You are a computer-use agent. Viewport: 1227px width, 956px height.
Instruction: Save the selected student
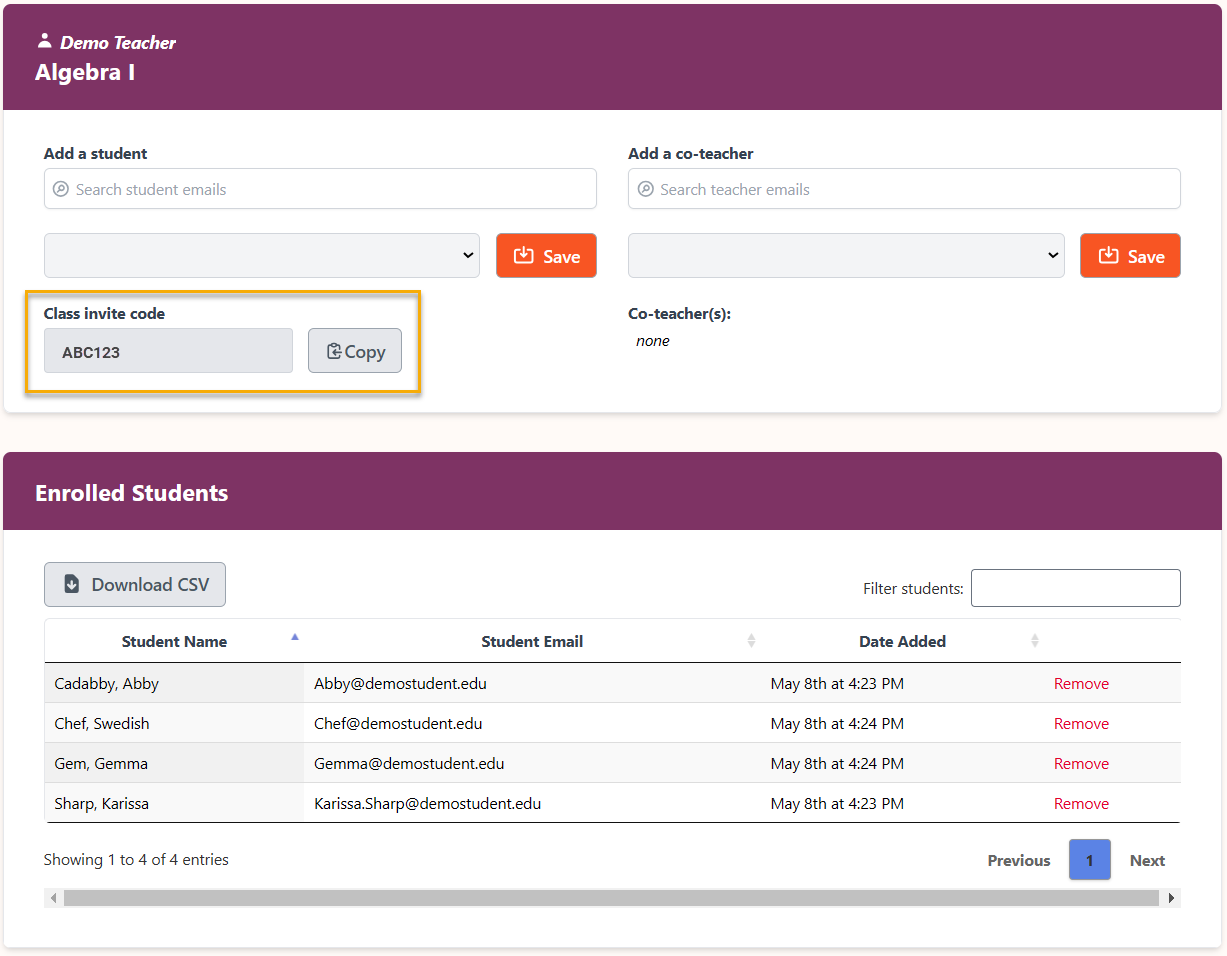(546, 256)
